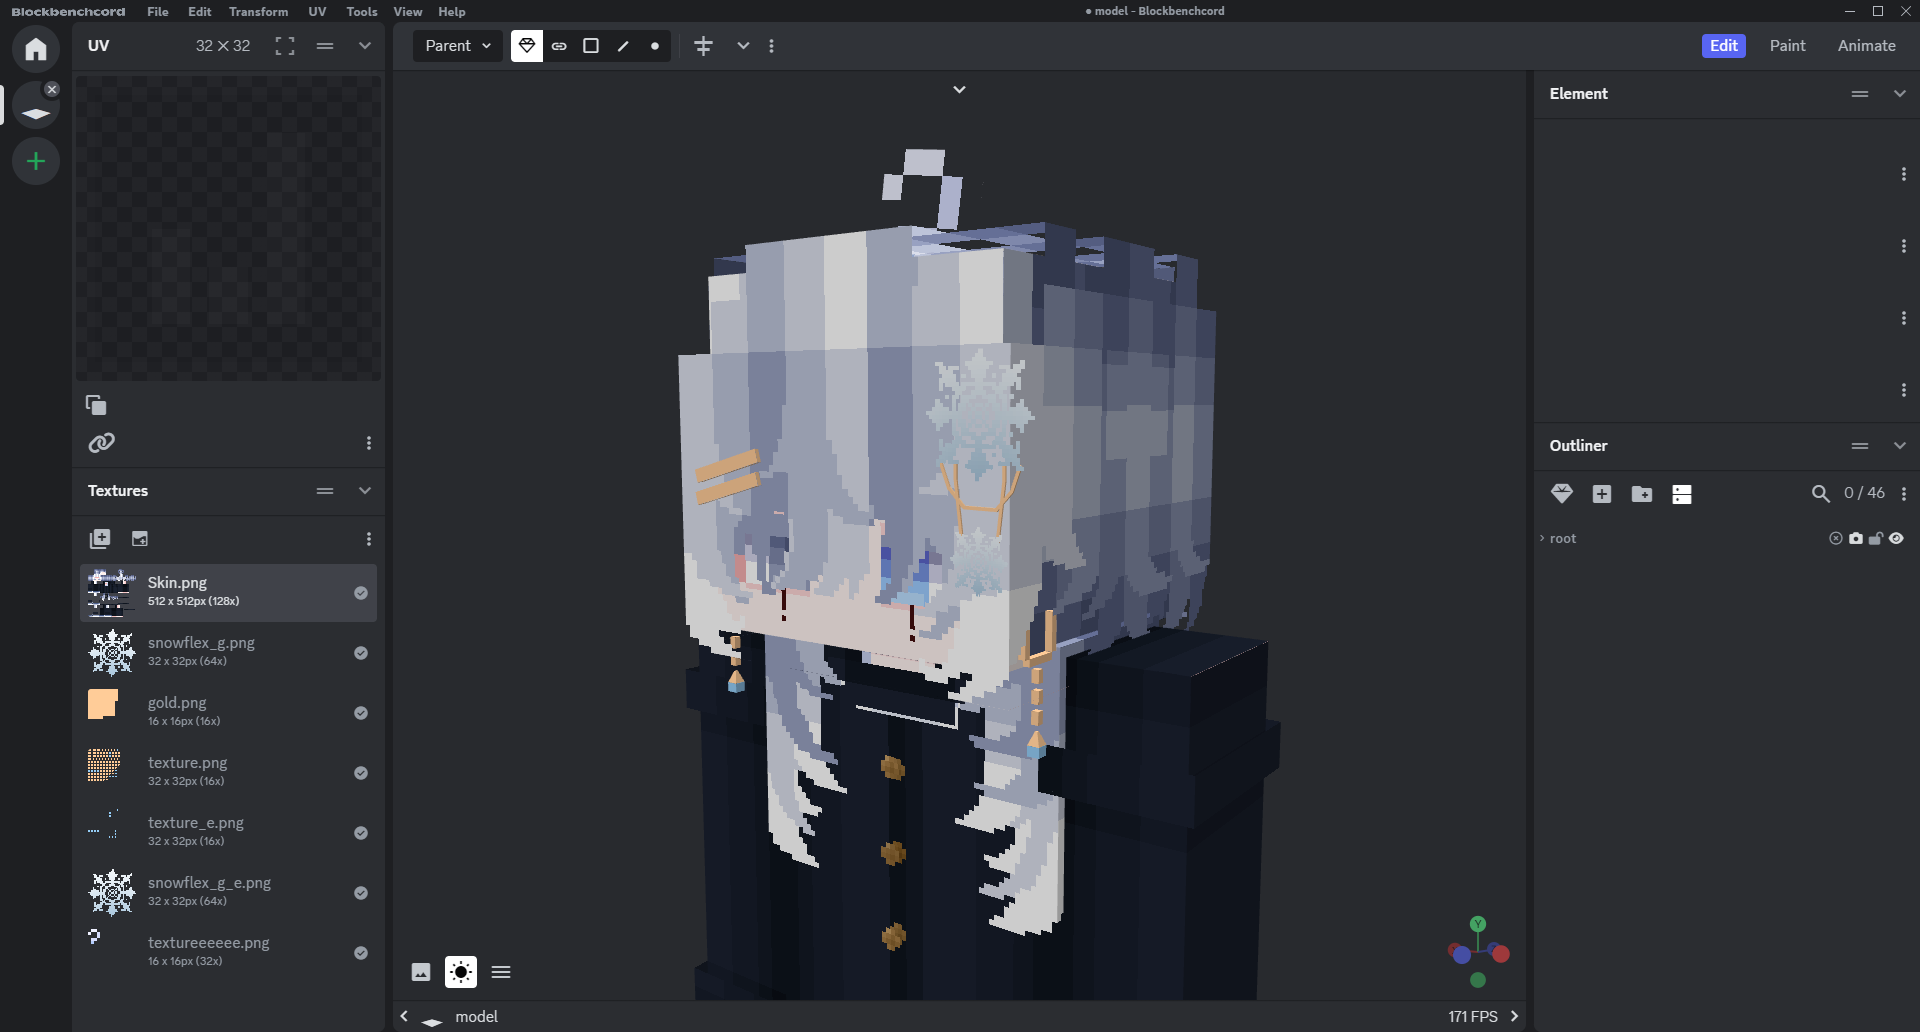Toggle viewport shading sun icon
The width and height of the screenshot is (1920, 1032).
tap(461, 972)
